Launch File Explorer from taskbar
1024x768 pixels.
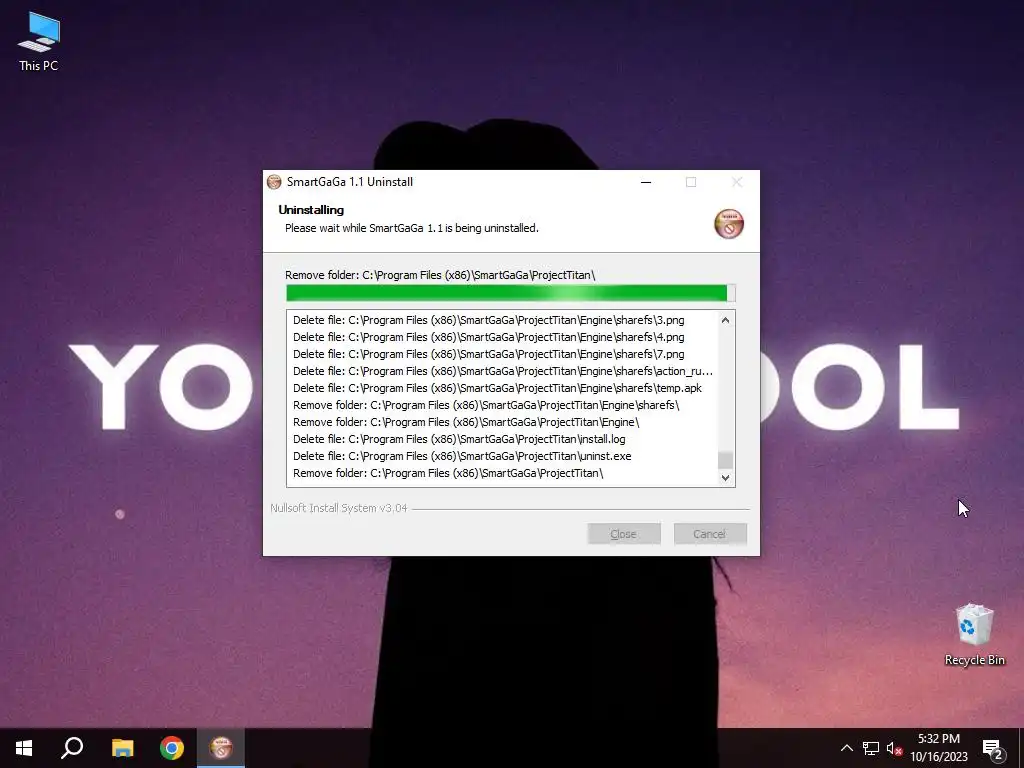point(122,748)
